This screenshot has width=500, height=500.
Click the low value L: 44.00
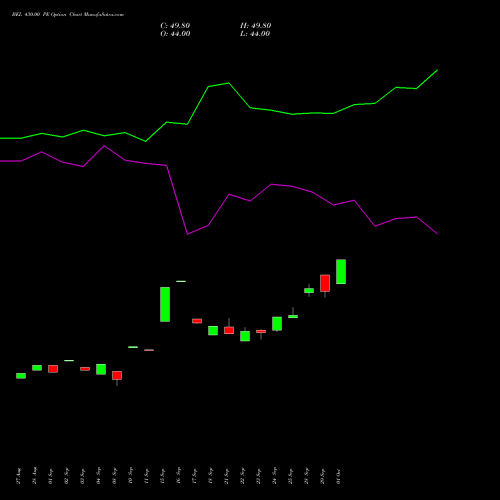pos(255,34)
